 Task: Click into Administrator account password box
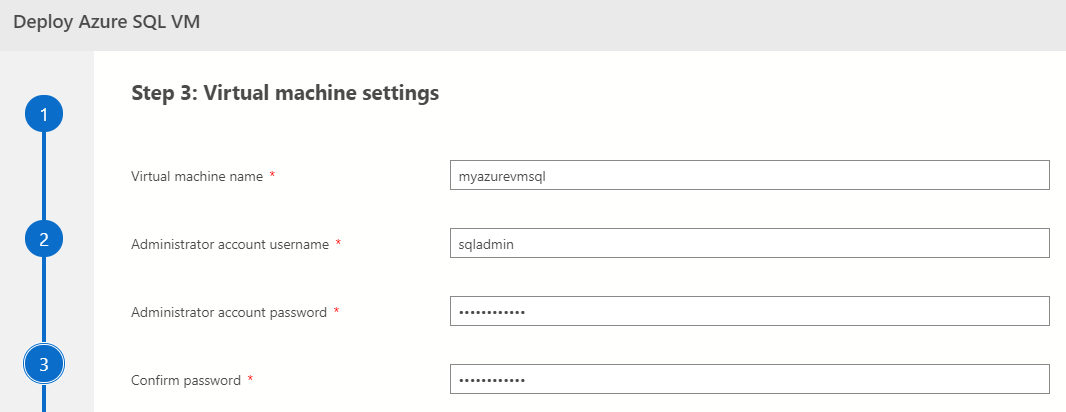[x=749, y=311]
